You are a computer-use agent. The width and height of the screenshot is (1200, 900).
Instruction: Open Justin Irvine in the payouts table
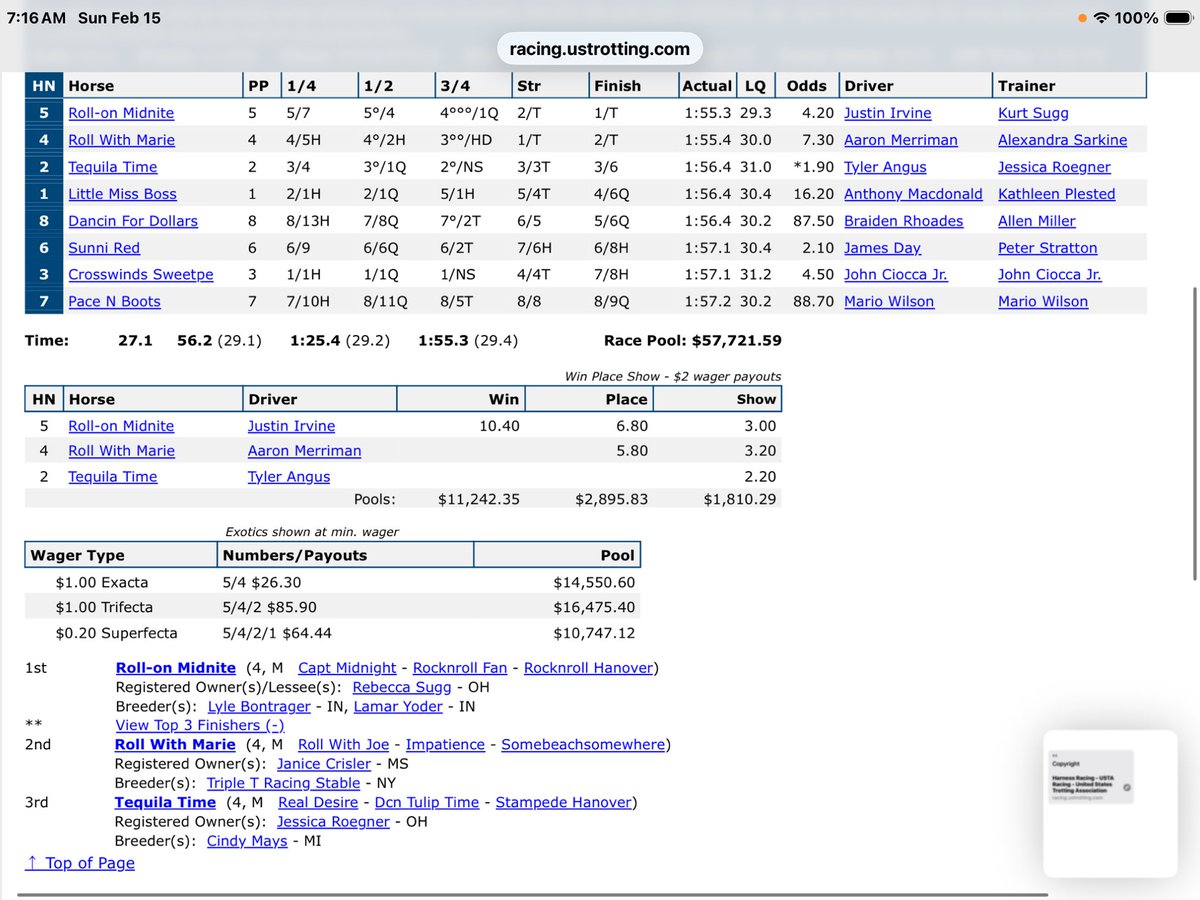point(291,426)
